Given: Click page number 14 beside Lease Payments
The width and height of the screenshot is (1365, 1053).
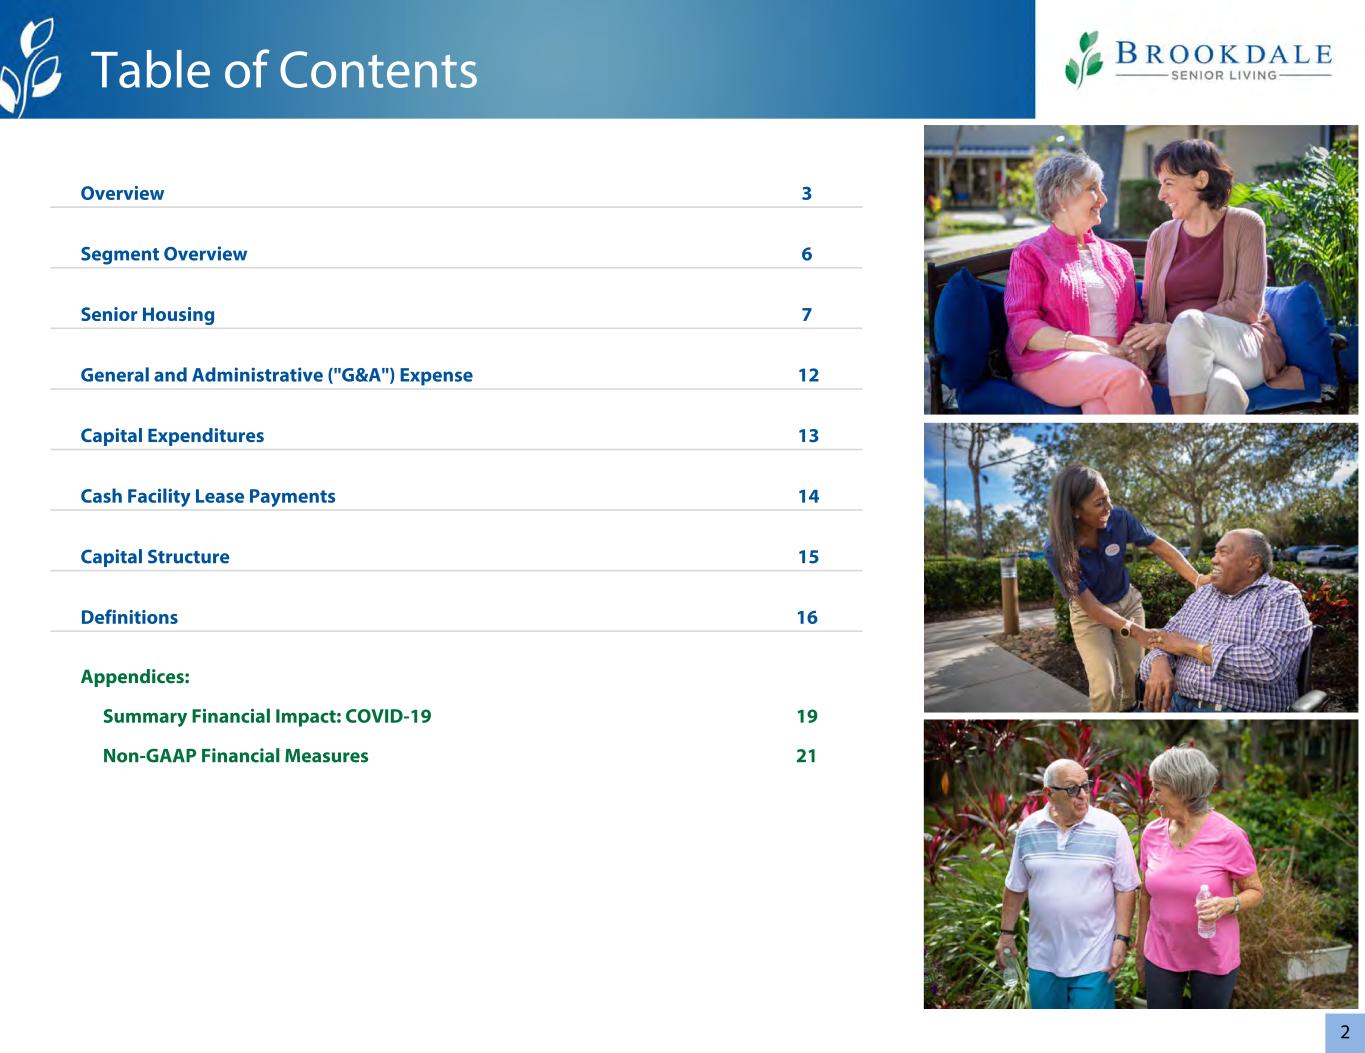Looking at the screenshot, I should click(x=808, y=496).
